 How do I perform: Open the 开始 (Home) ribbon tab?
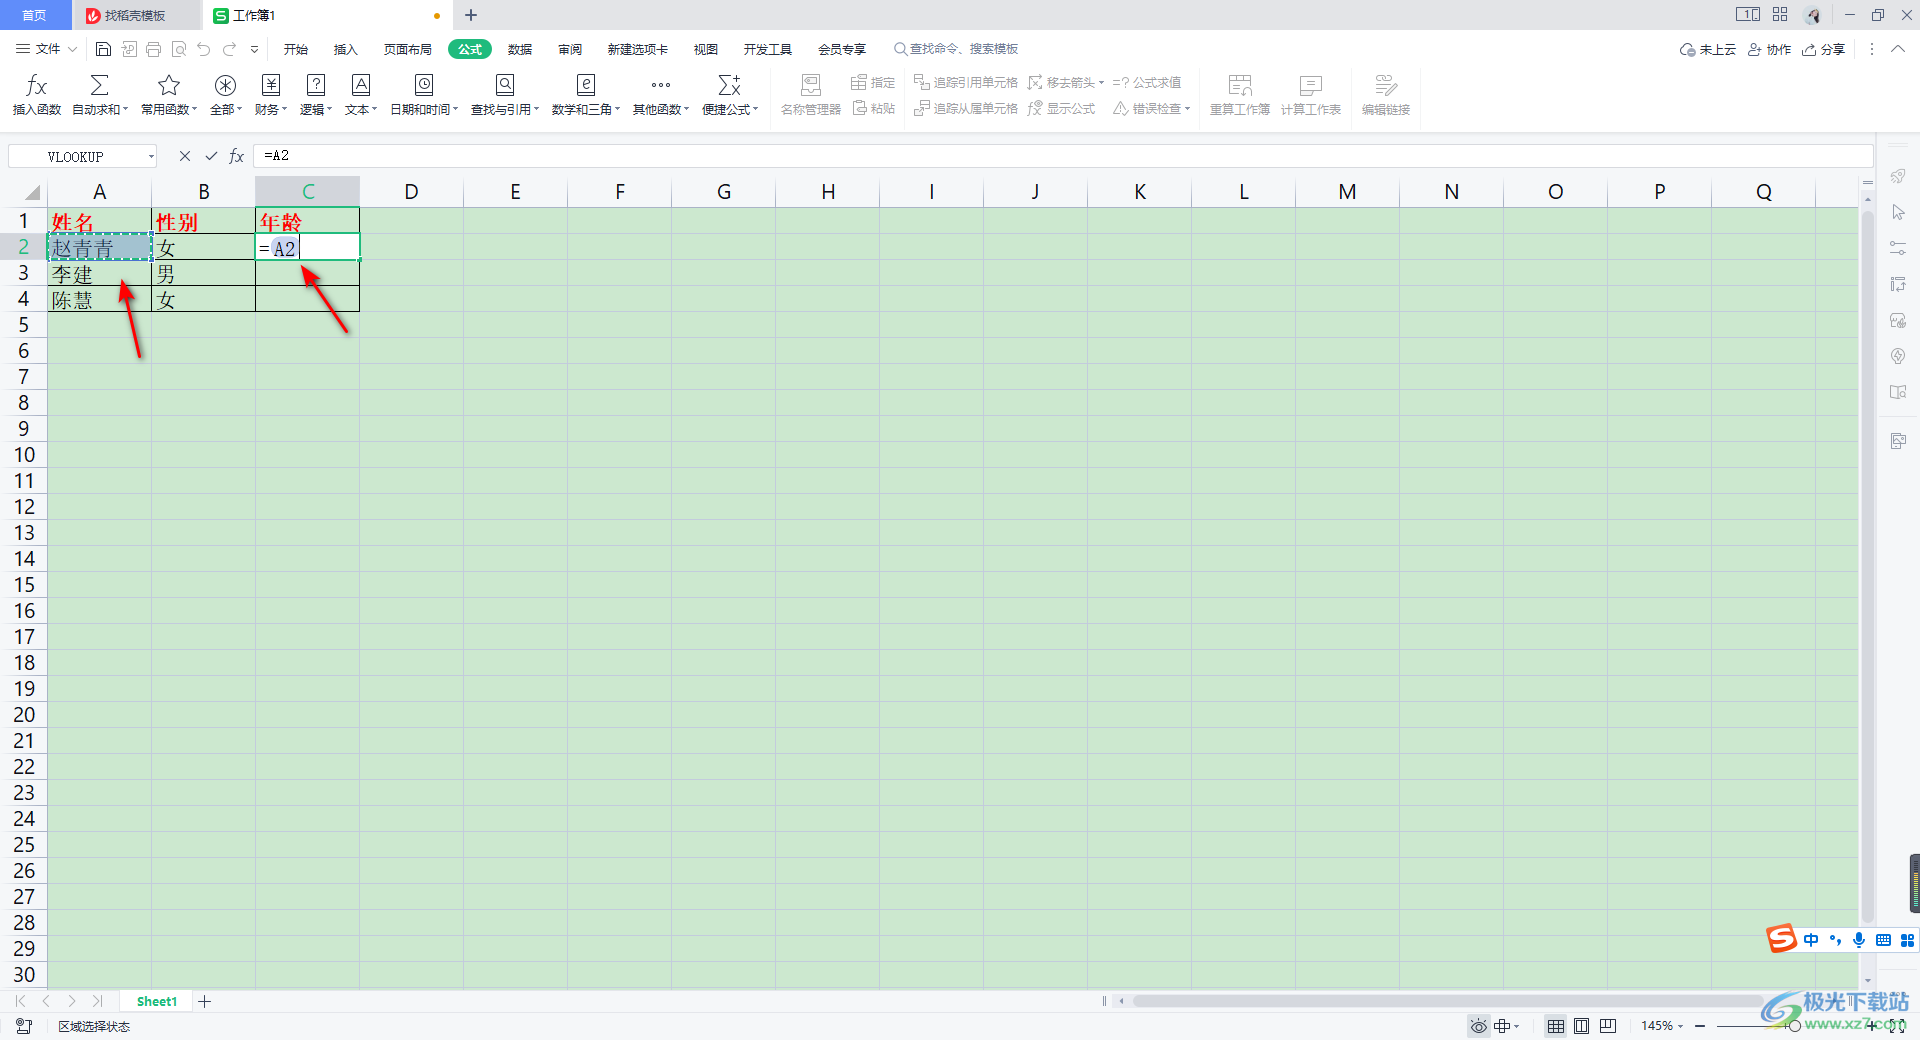pos(295,49)
